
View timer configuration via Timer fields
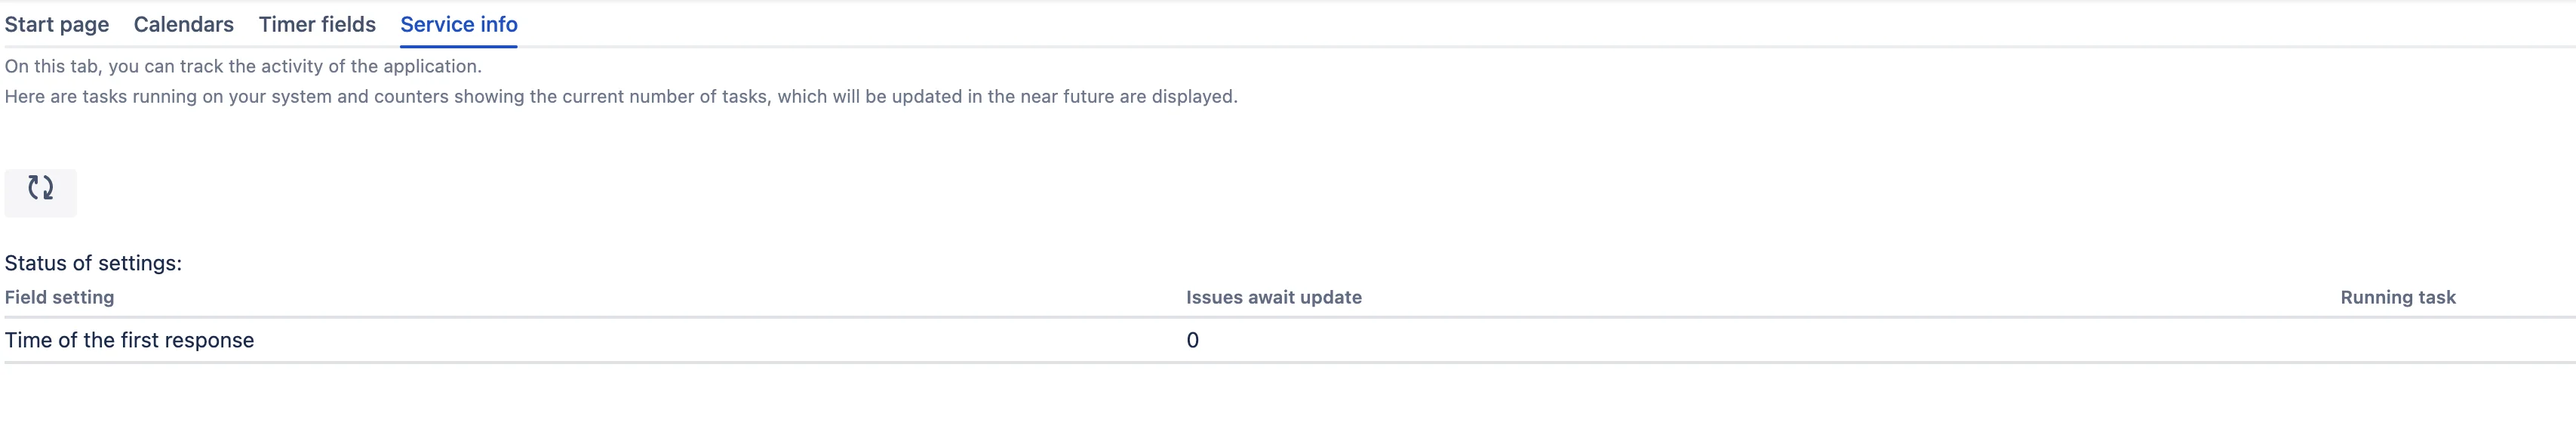pyautogui.click(x=317, y=24)
